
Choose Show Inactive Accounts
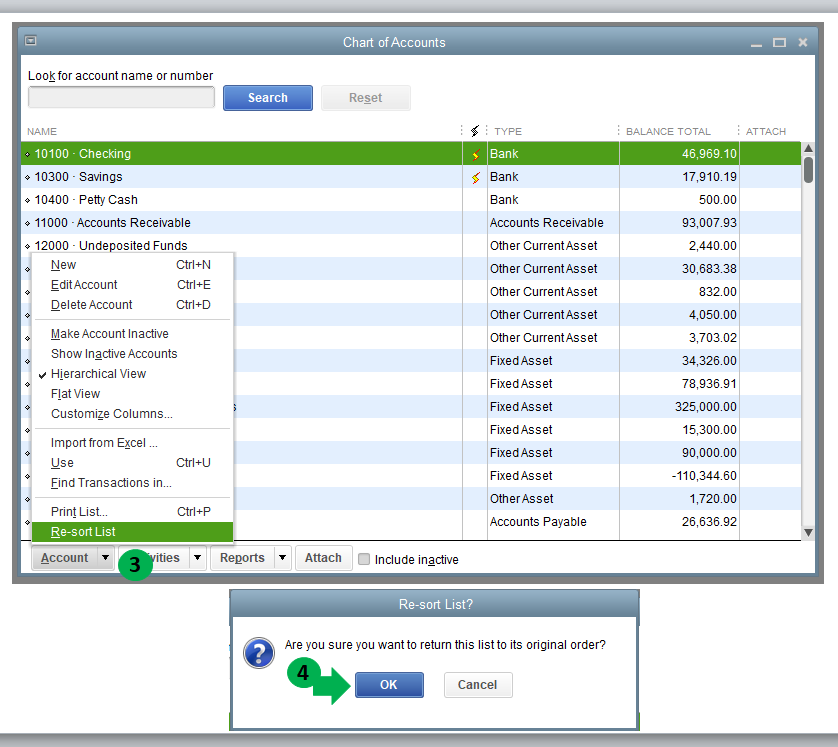pos(133,354)
